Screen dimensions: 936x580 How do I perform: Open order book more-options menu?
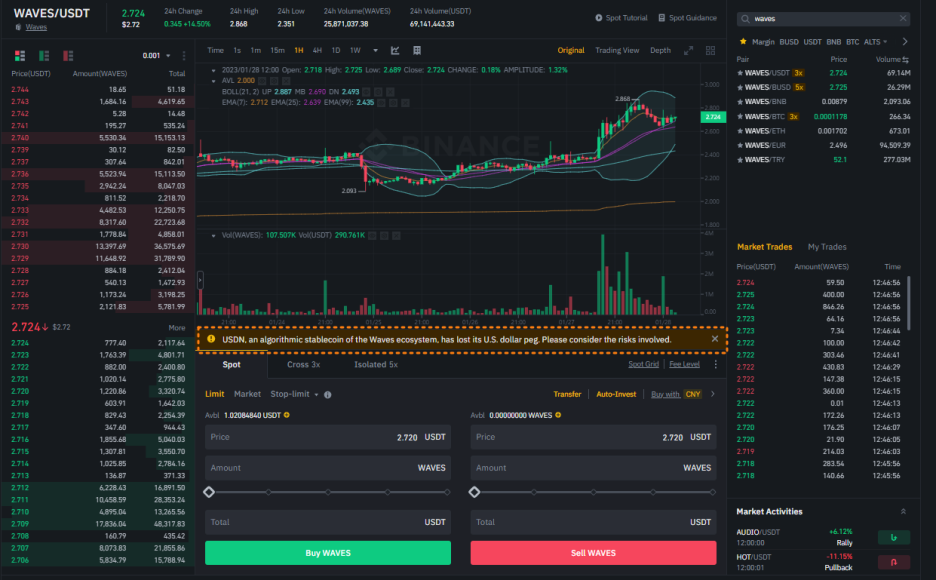point(184,55)
